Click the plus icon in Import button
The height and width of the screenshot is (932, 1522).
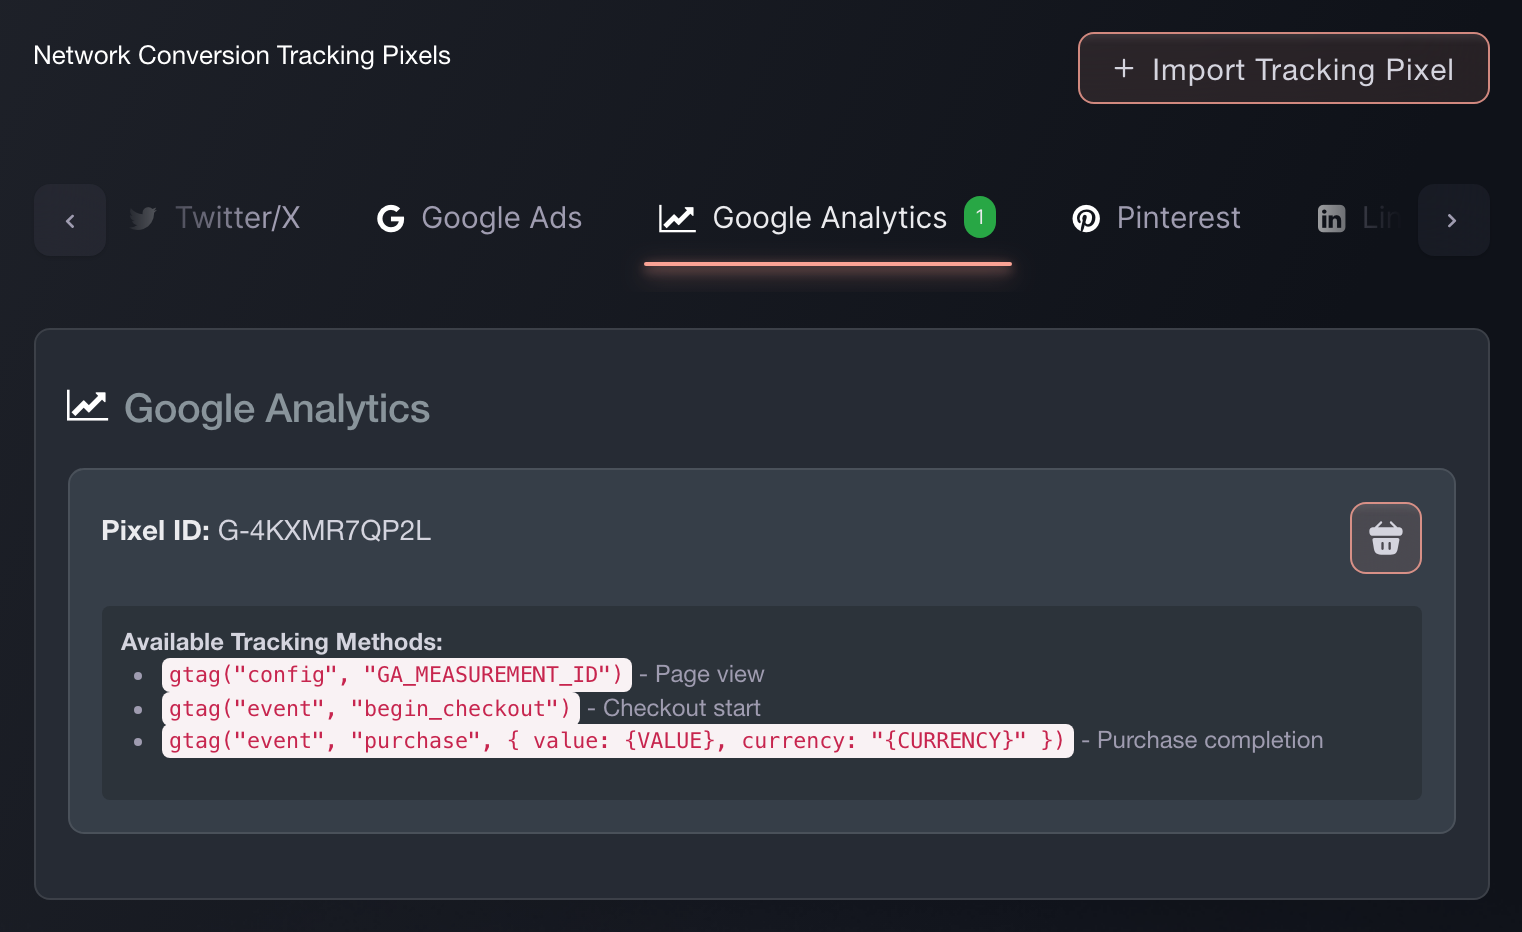pyautogui.click(x=1124, y=68)
